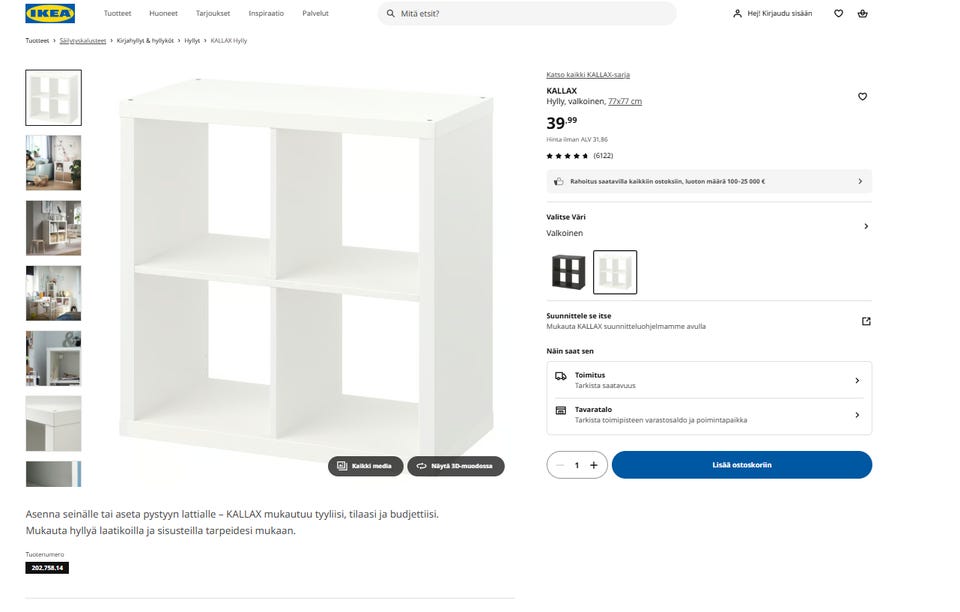Click Hyllyt breadcrumb
The height and width of the screenshot is (612, 960).
(192, 40)
